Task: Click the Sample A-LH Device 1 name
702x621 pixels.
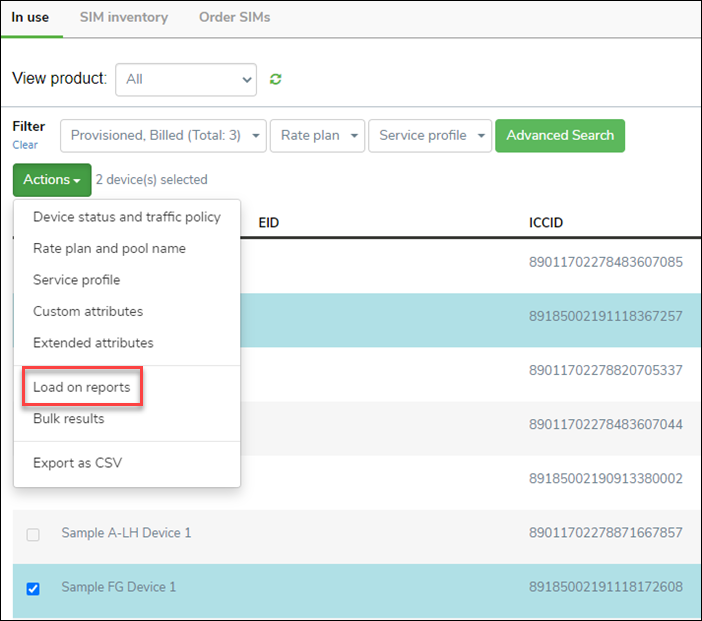Action: tap(126, 533)
